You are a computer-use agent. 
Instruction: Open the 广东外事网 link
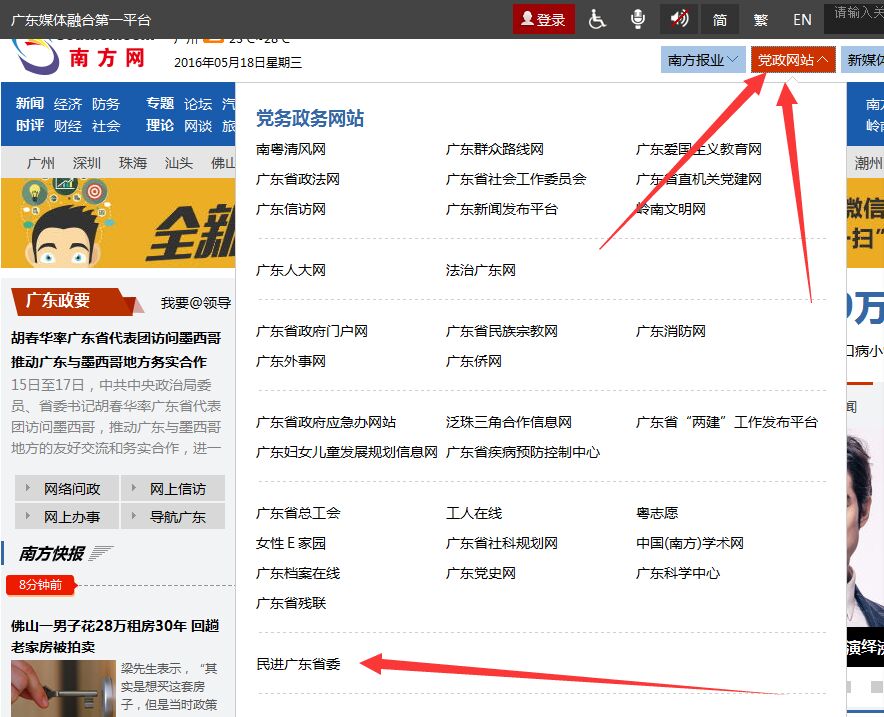point(291,361)
